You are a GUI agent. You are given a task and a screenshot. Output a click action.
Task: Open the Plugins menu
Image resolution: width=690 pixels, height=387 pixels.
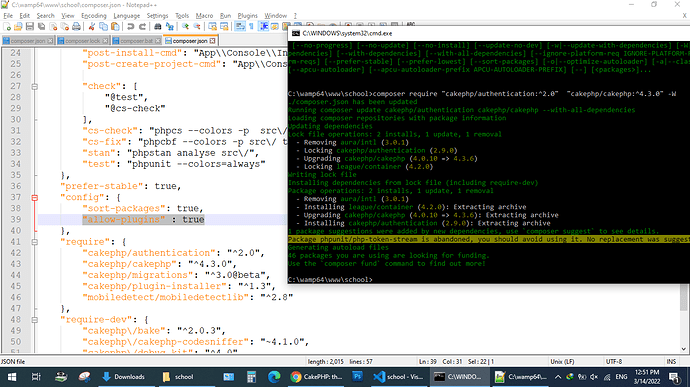[247, 15]
